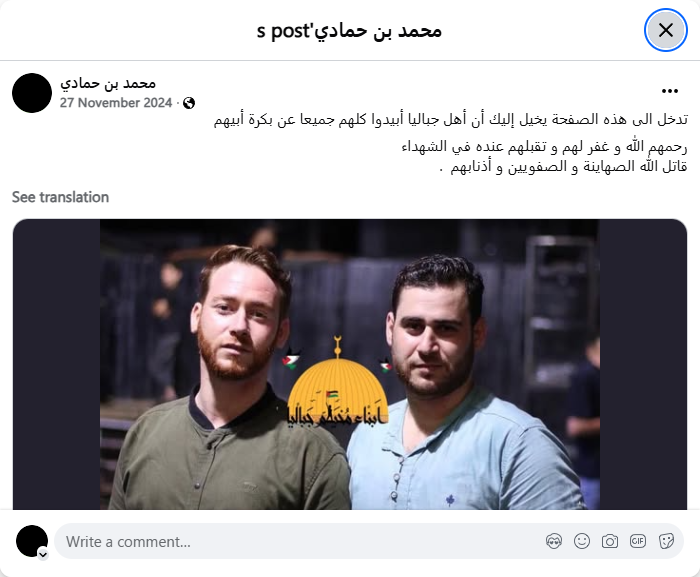
Task: Click the Write a comment field
Action: pos(299,542)
